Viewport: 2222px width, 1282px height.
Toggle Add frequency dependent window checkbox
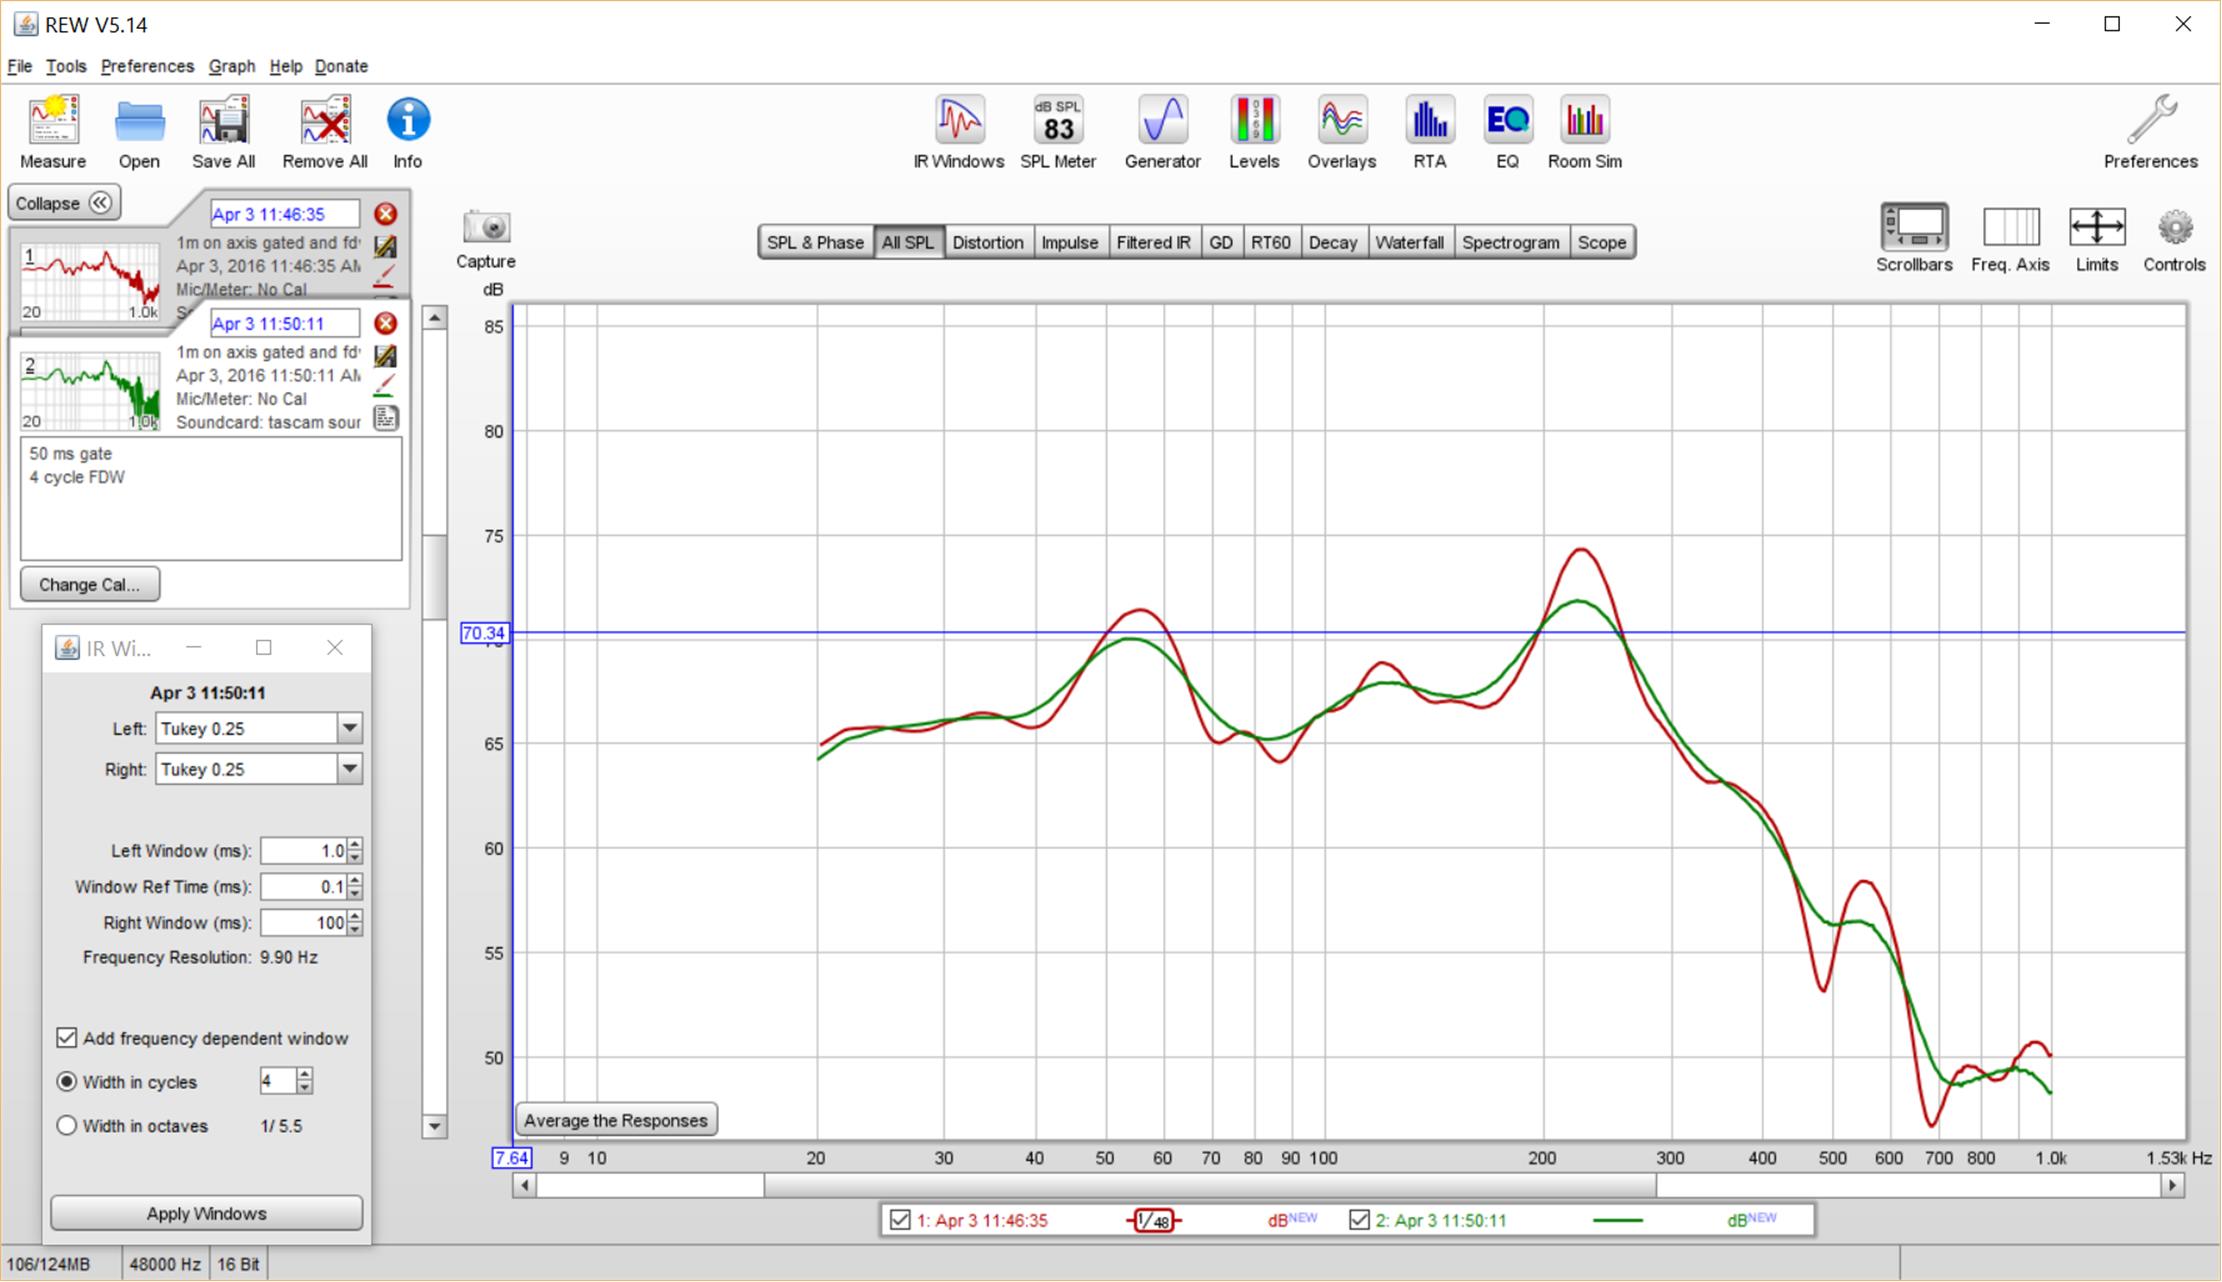tap(66, 1038)
